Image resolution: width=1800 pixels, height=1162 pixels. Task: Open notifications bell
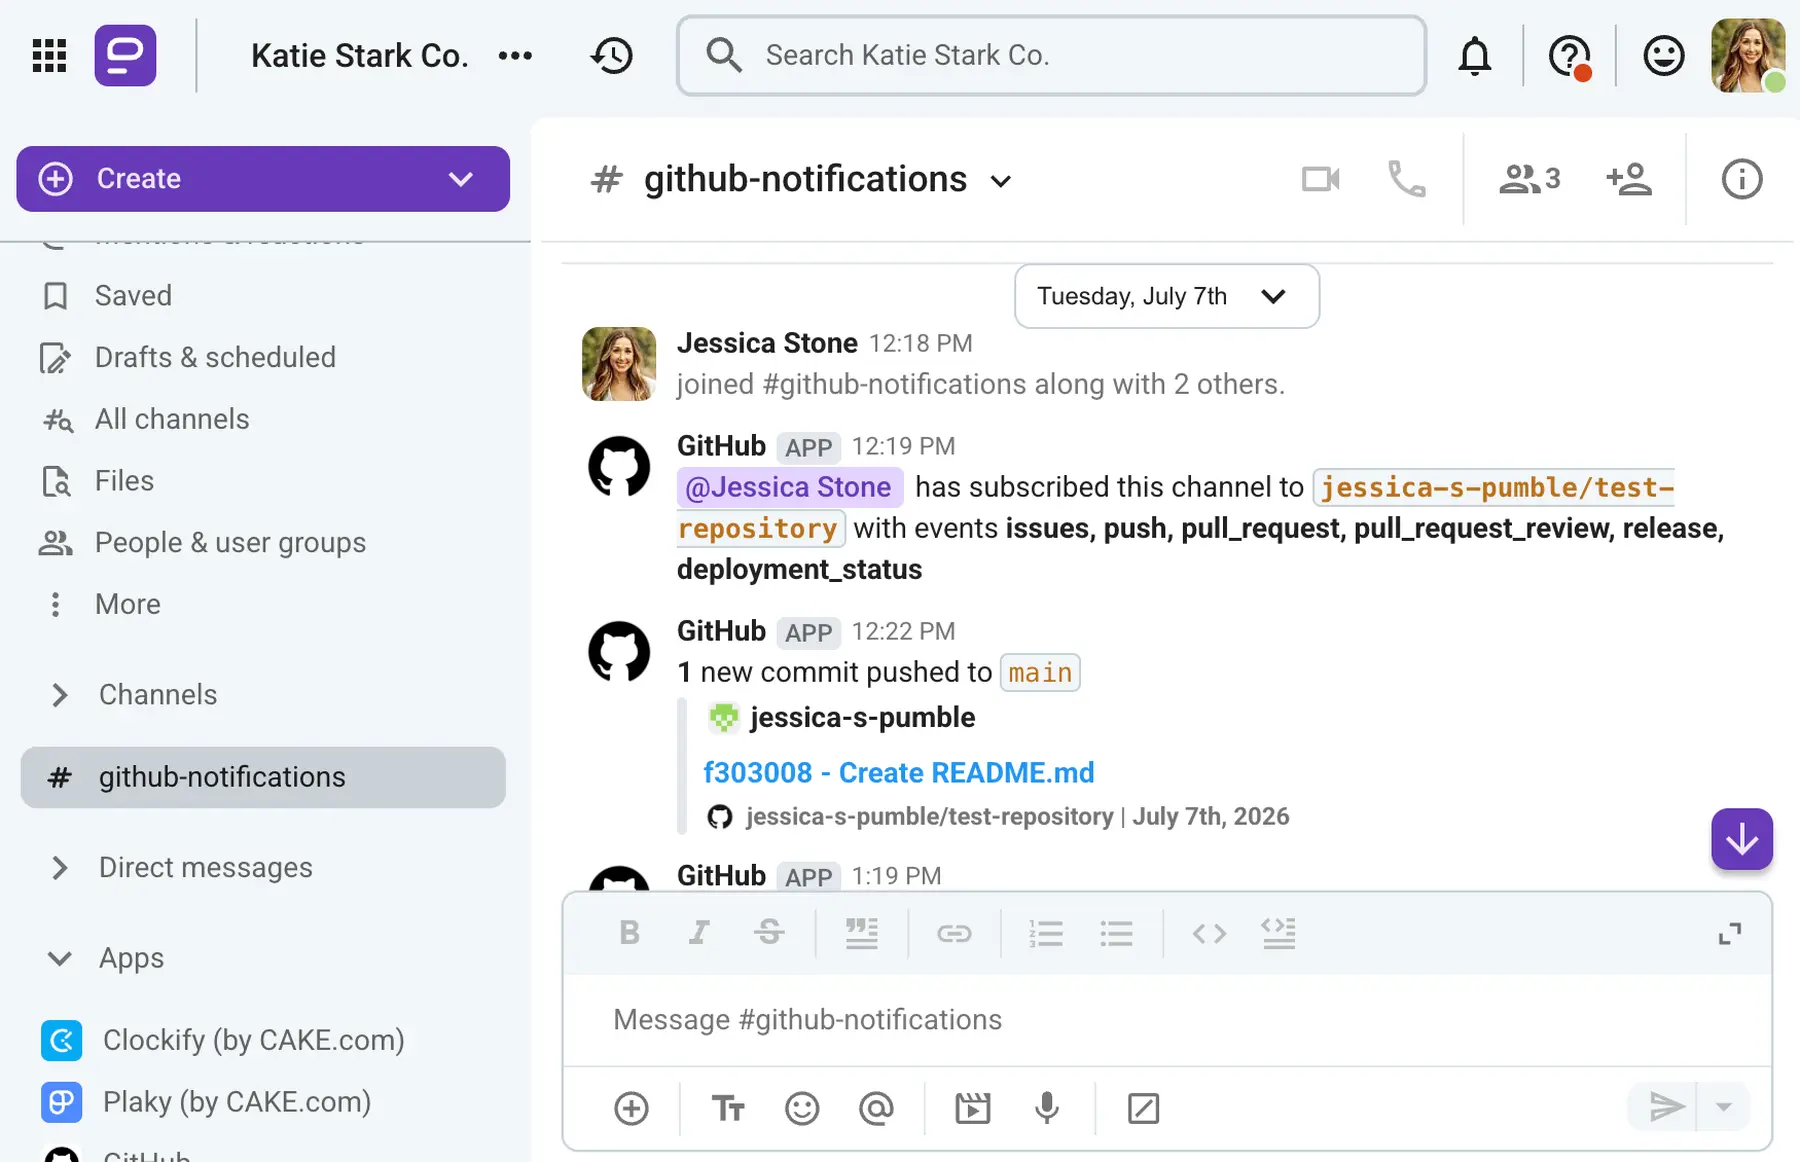(1474, 55)
